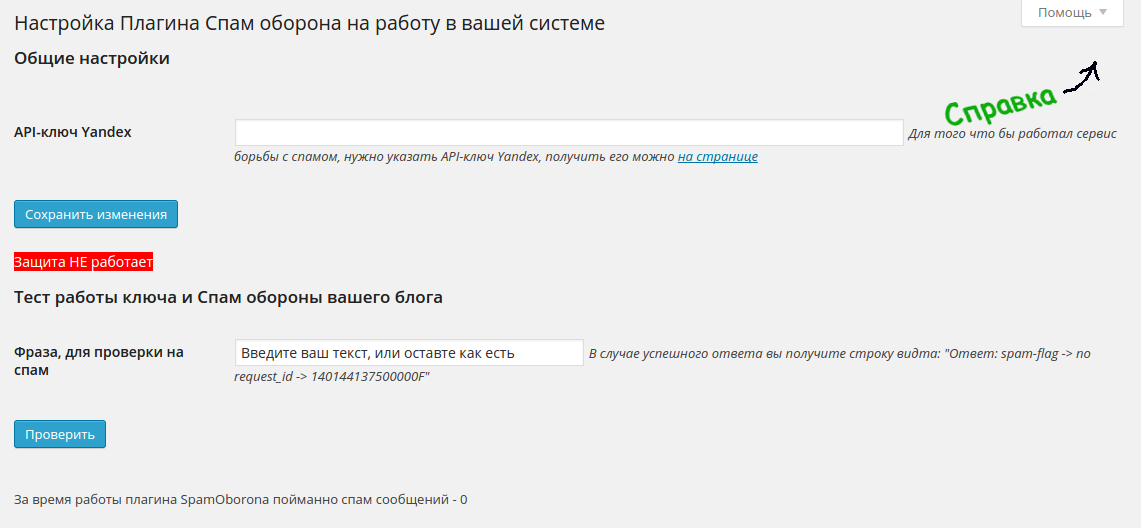Select the "Общие настройки" section heading

click(x=92, y=59)
